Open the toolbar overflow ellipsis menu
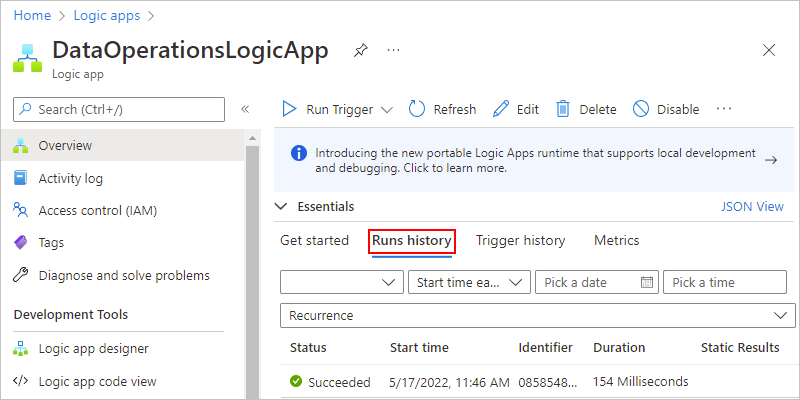Viewport: 800px width, 400px height. 724,109
